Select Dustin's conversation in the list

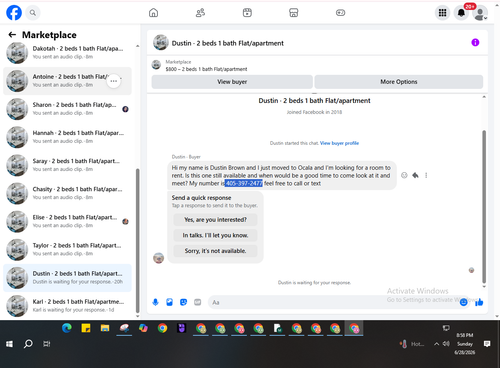(67, 278)
